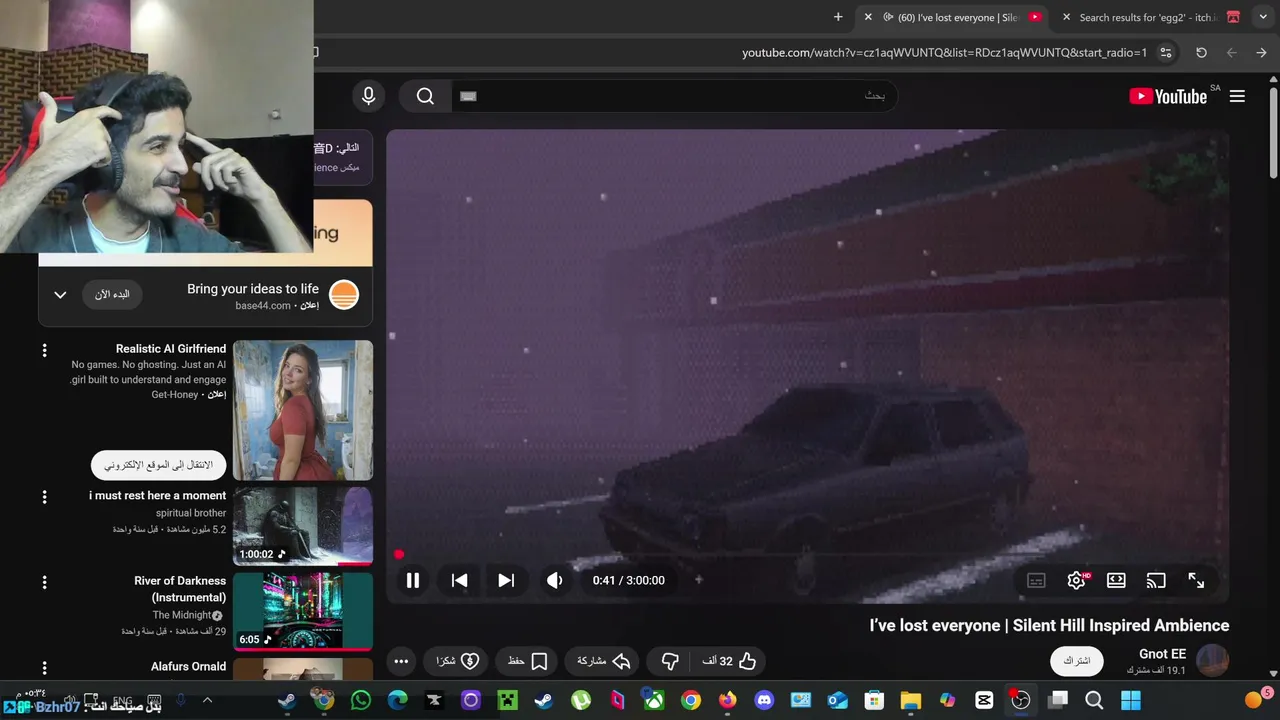Open the video settings gear
This screenshot has width=1280, height=720.
pyautogui.click(x=1076, y=580)
